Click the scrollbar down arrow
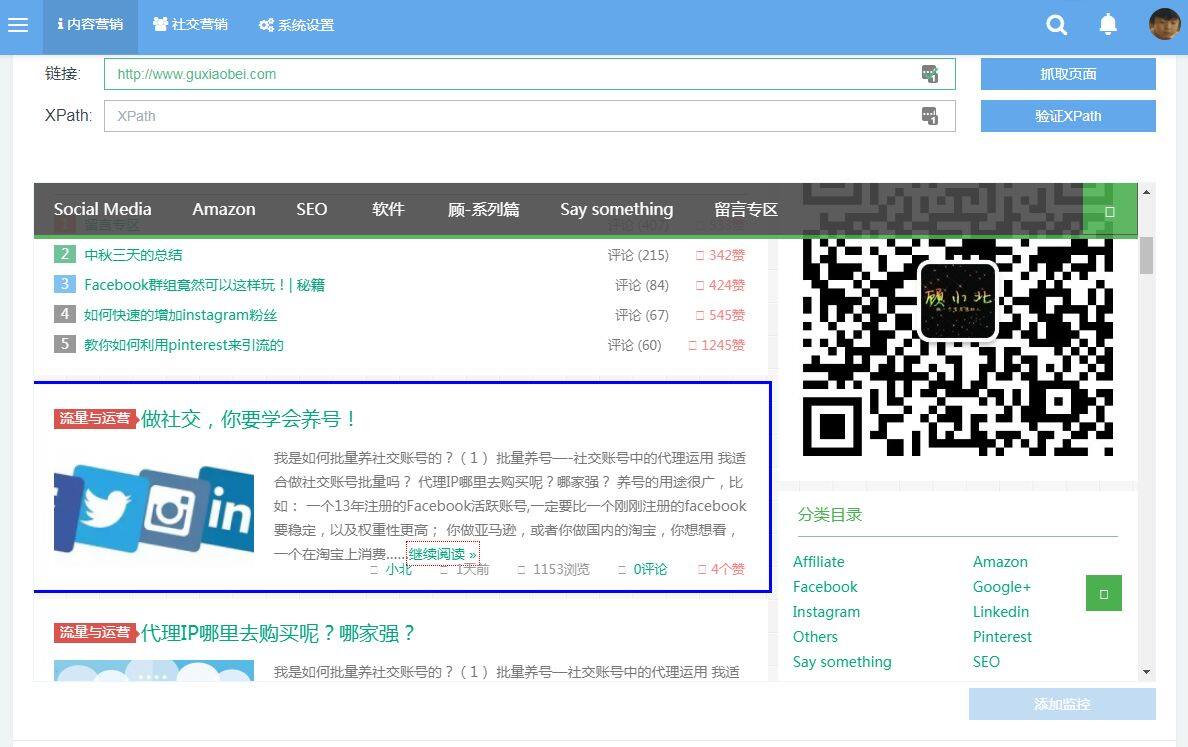1188x747 pixels. (1146, 672)
